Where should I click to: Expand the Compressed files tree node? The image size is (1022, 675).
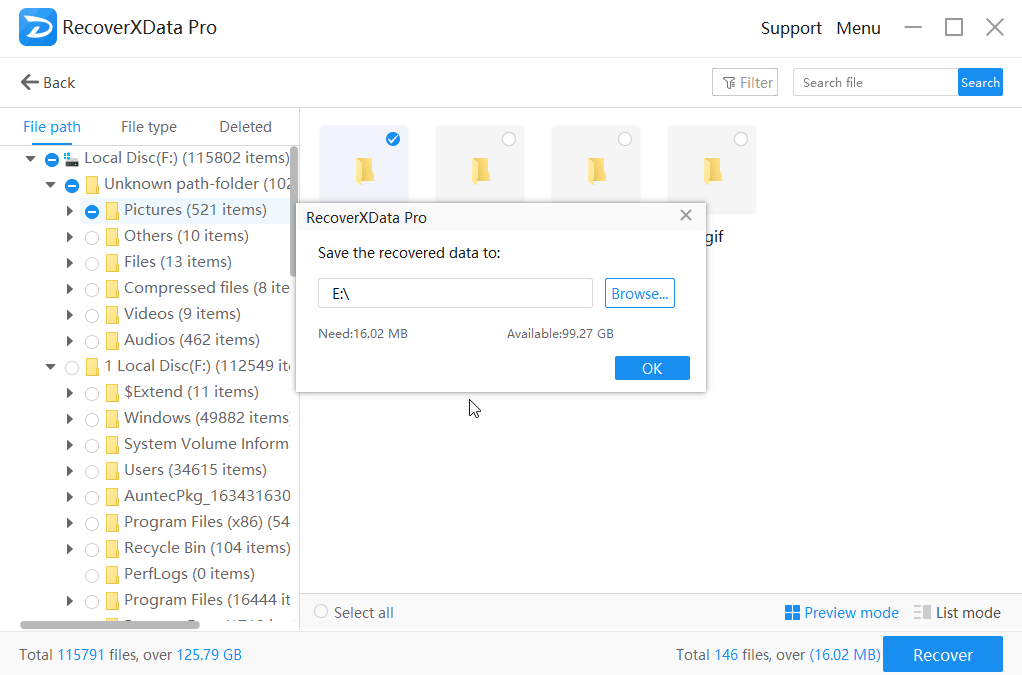pyautogui.click(x=70, y=289)
